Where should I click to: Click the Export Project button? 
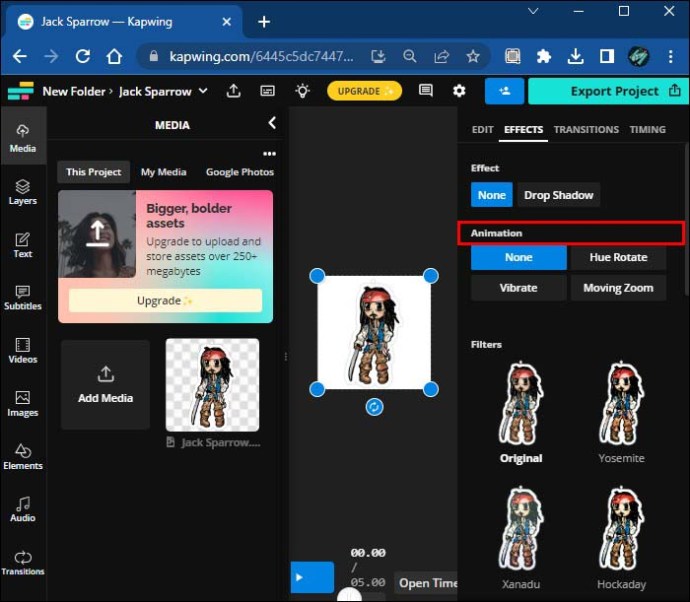(x=607, y=91)
